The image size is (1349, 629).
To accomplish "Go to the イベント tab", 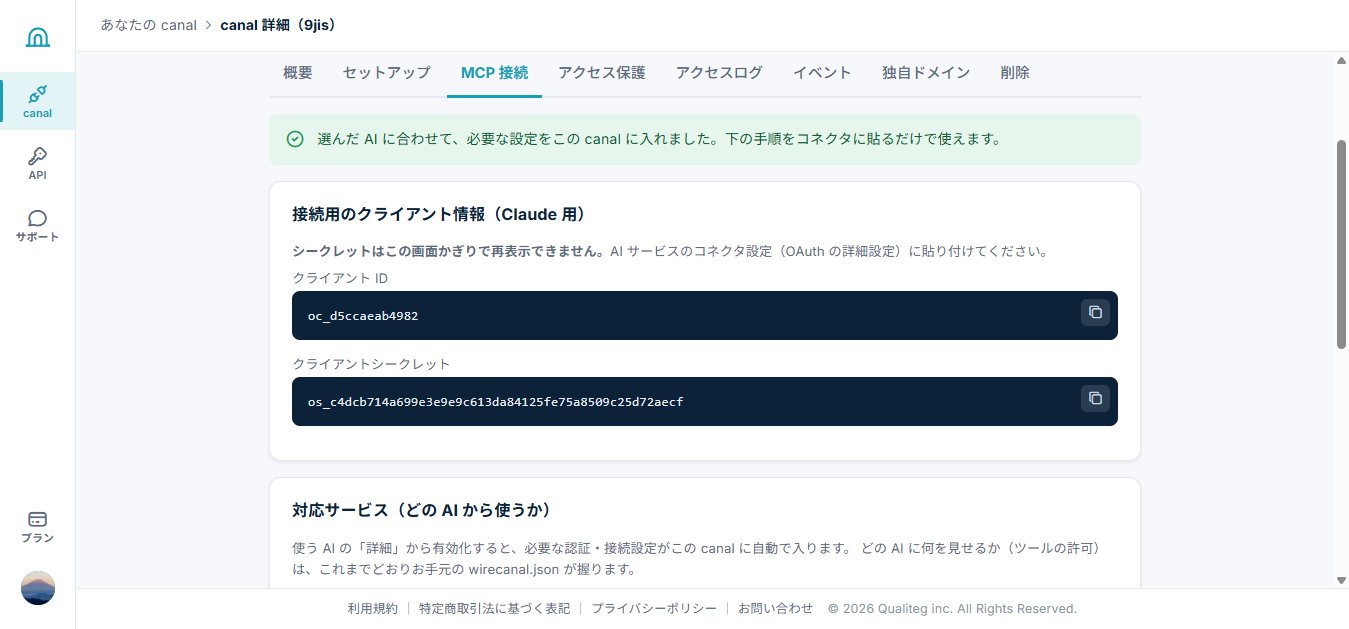I will coord(822,73).
